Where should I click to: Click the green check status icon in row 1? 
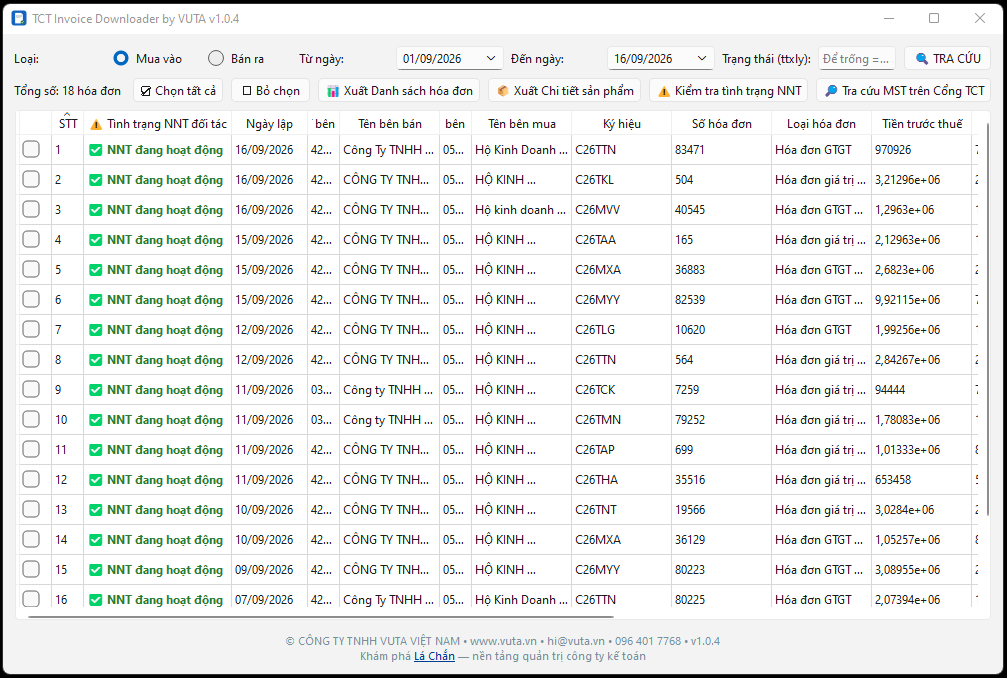96,150
